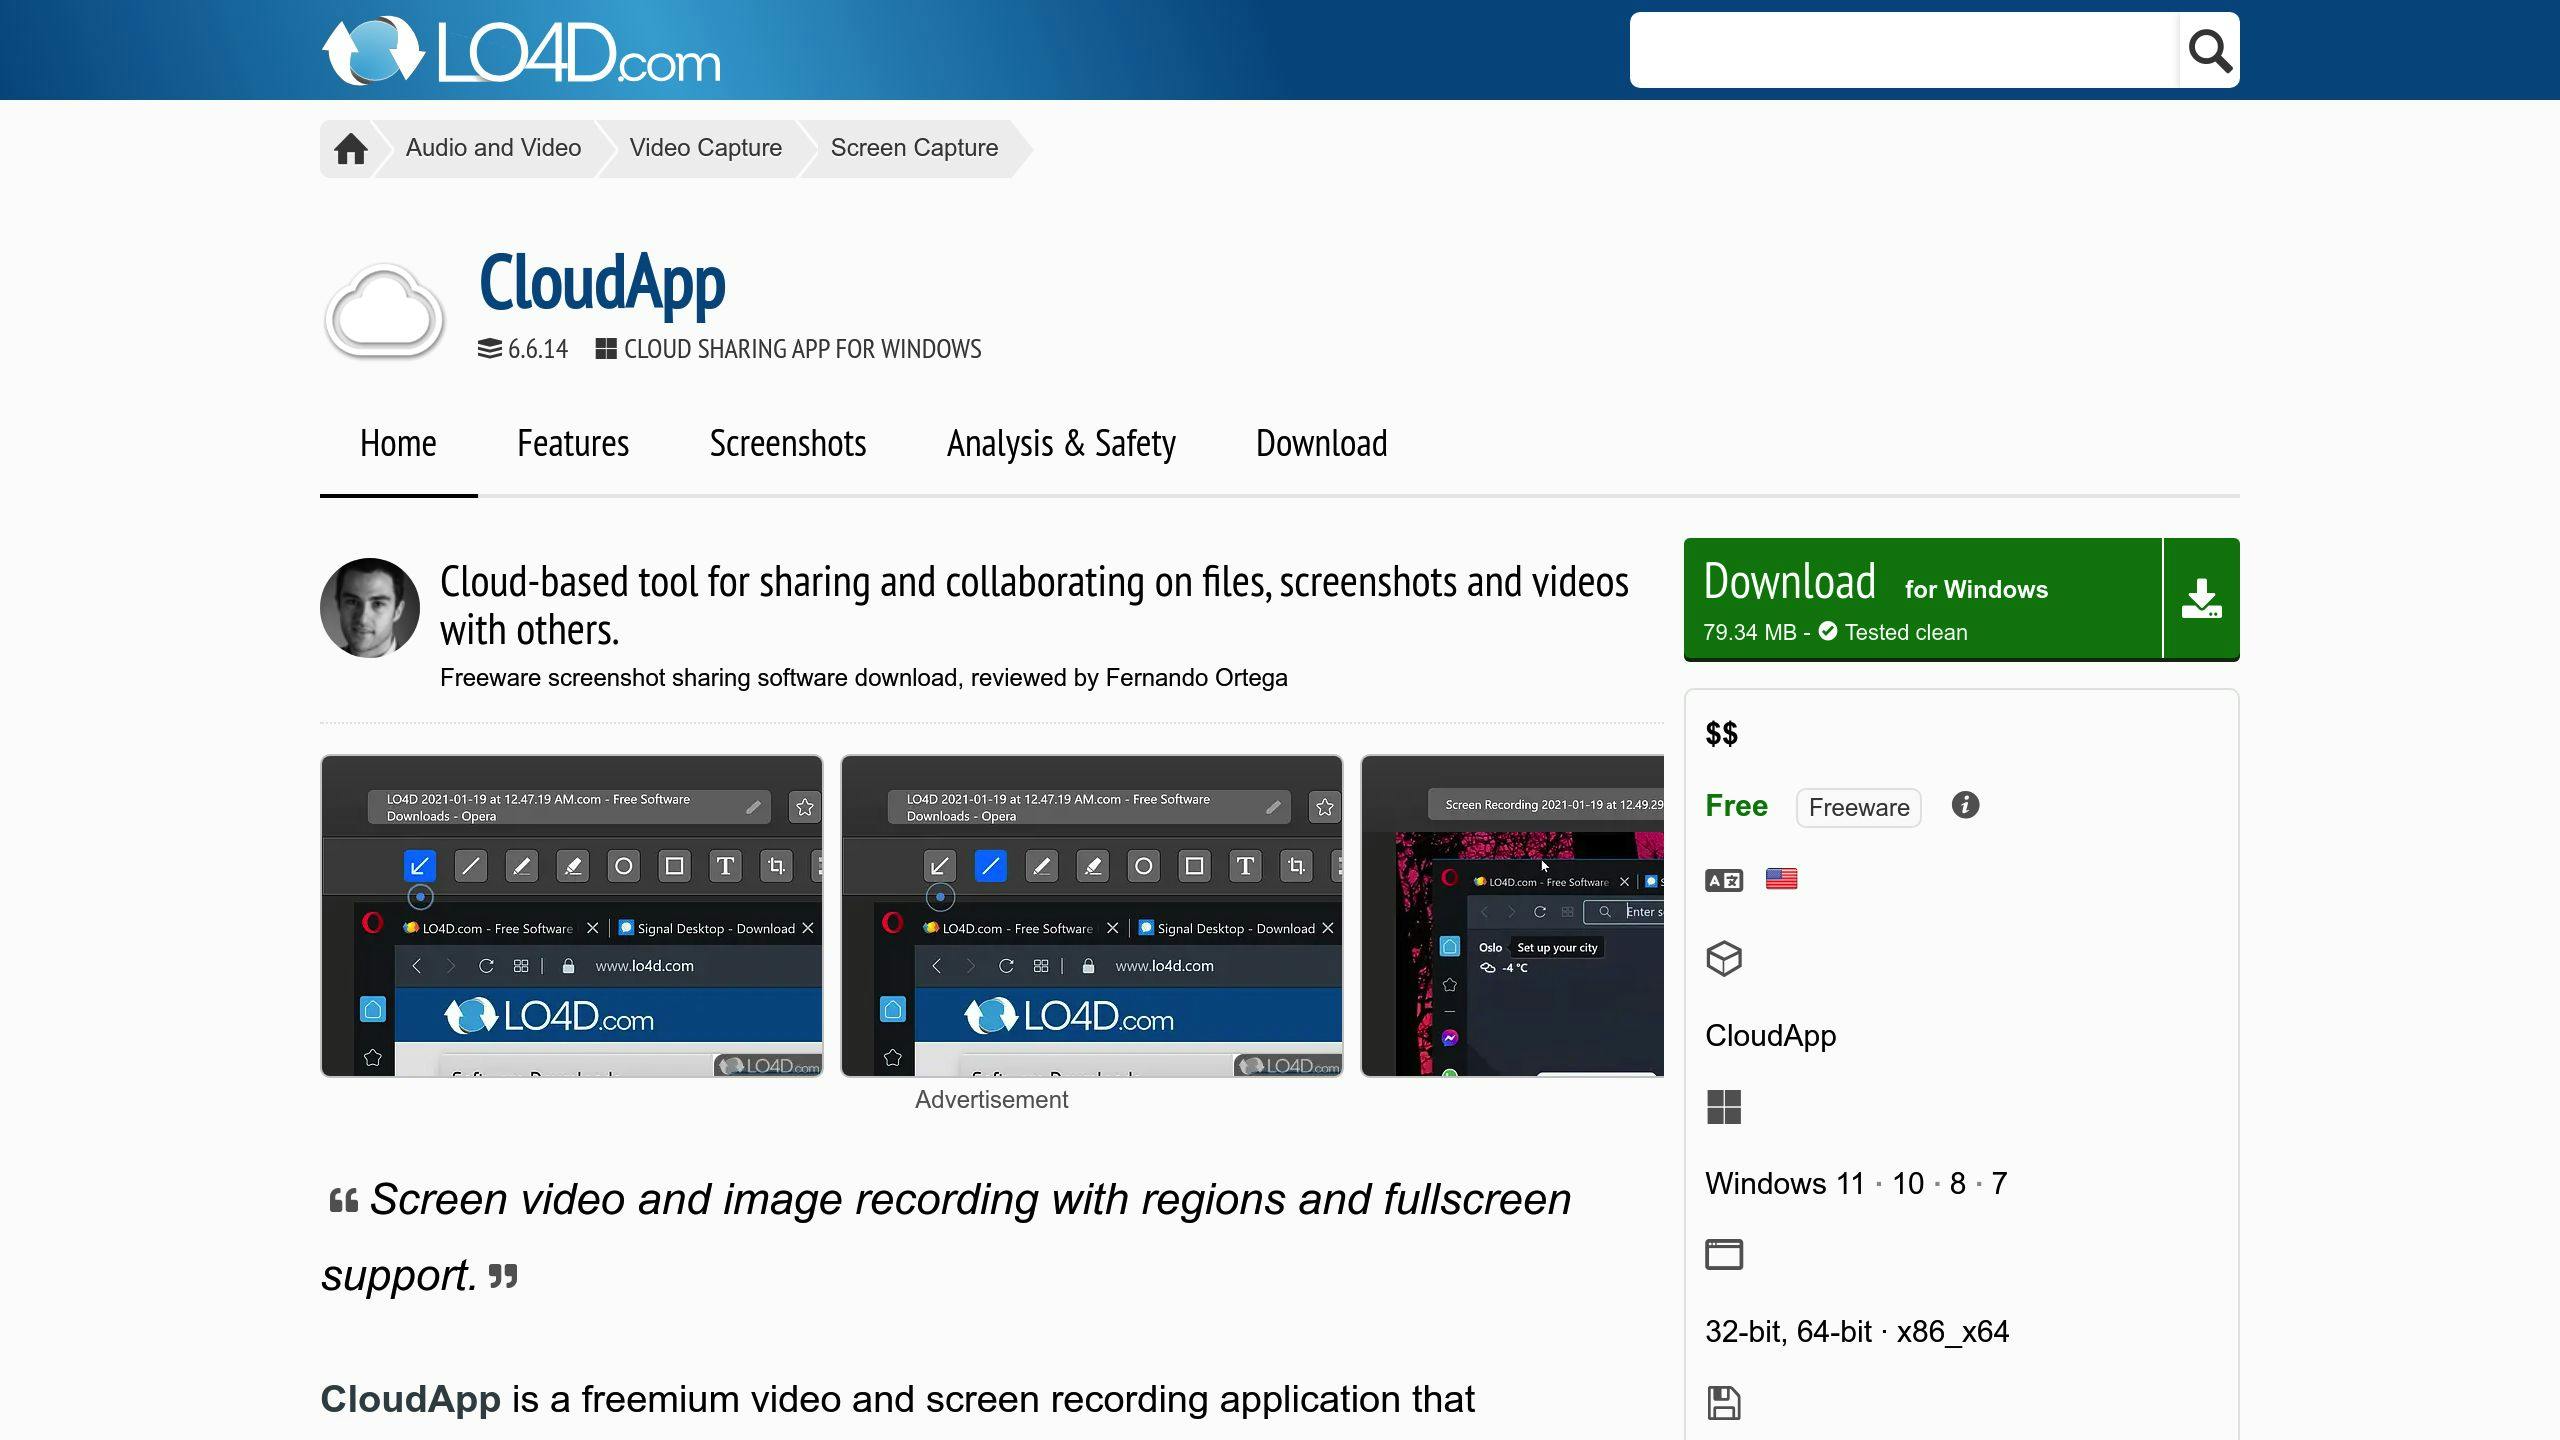This screenshot has width=2560, height=1440.
Task: Click the Windows 11 · 10 · 8 · 7 text
Action: [1856, 1183]
